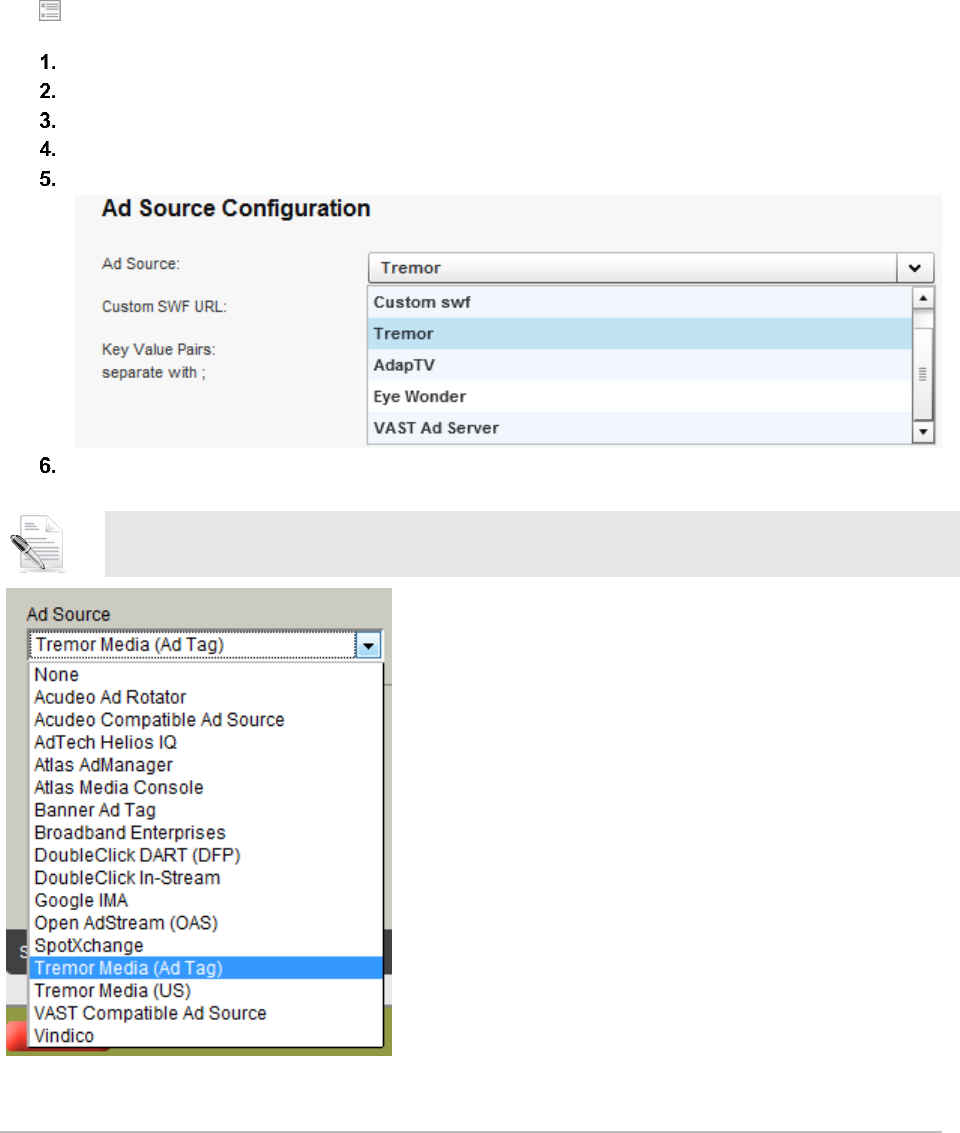Click the list scrollbar thumb
This screenshot has height=1133, width=960.
click(x=923, y=374)
